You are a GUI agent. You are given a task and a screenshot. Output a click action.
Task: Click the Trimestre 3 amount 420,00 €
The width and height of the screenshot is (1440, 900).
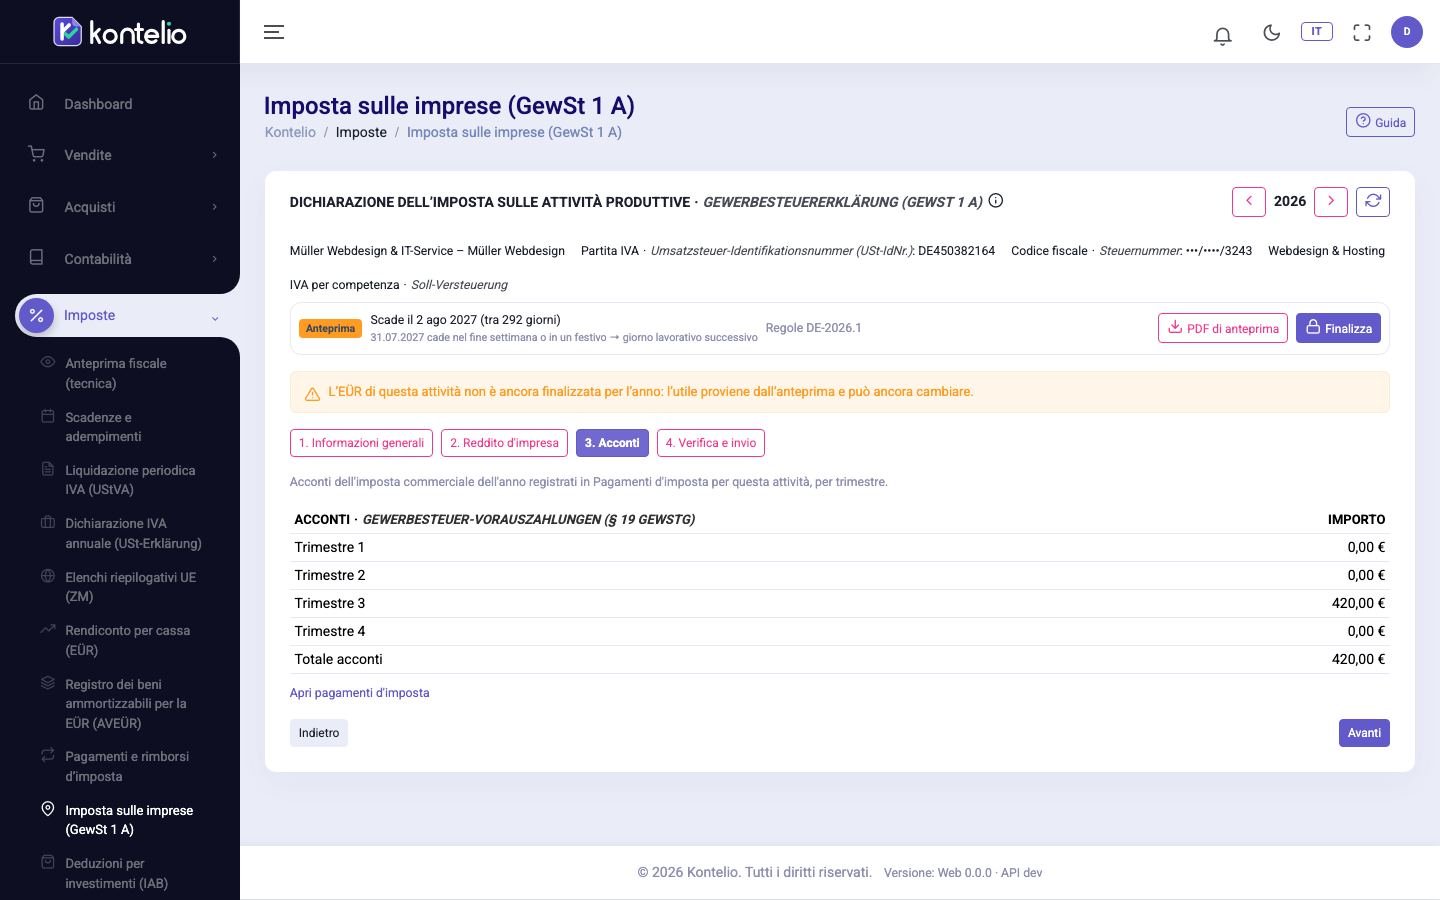pyautogui.click(x=1358, y=603)
